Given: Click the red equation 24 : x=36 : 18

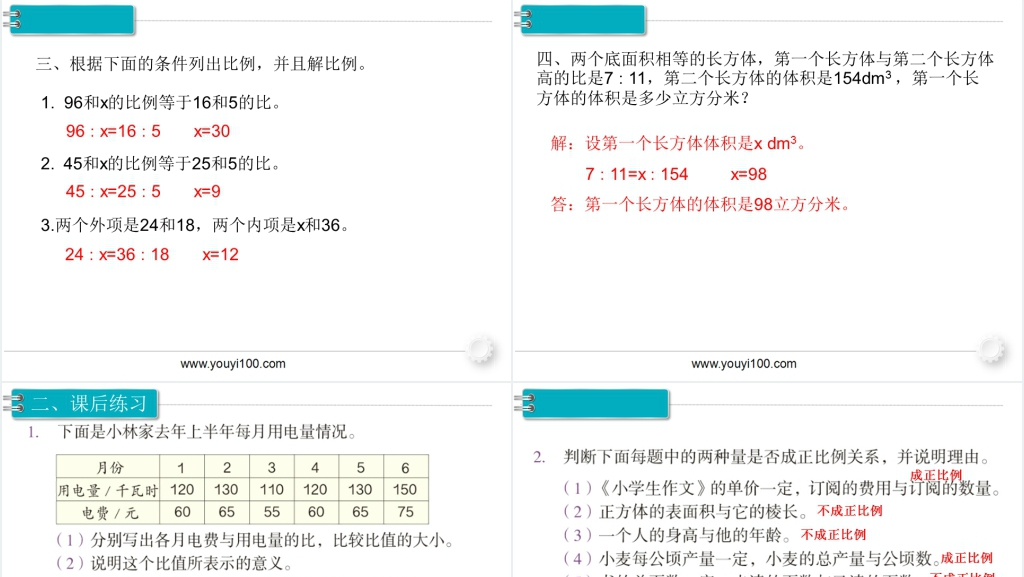Looking at the screenshot, I should 117,254.
